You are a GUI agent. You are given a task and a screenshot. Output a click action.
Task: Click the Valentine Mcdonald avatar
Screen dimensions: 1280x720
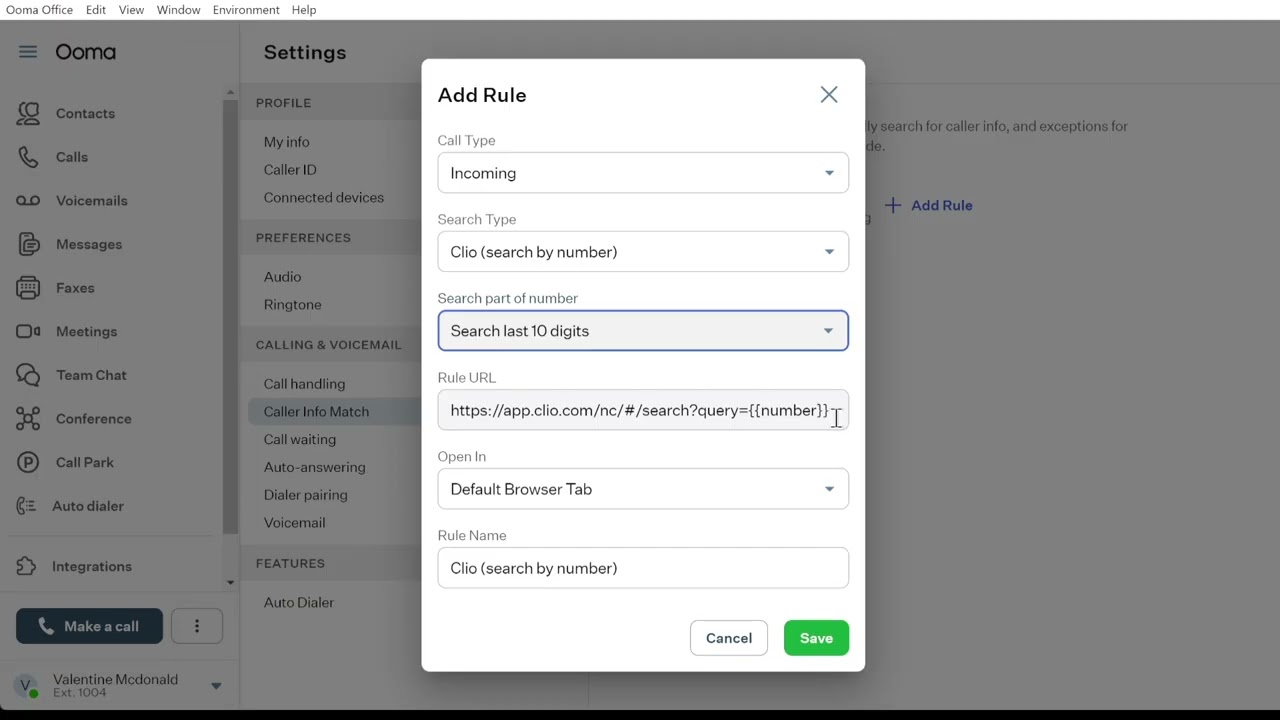tap(26, 686)
